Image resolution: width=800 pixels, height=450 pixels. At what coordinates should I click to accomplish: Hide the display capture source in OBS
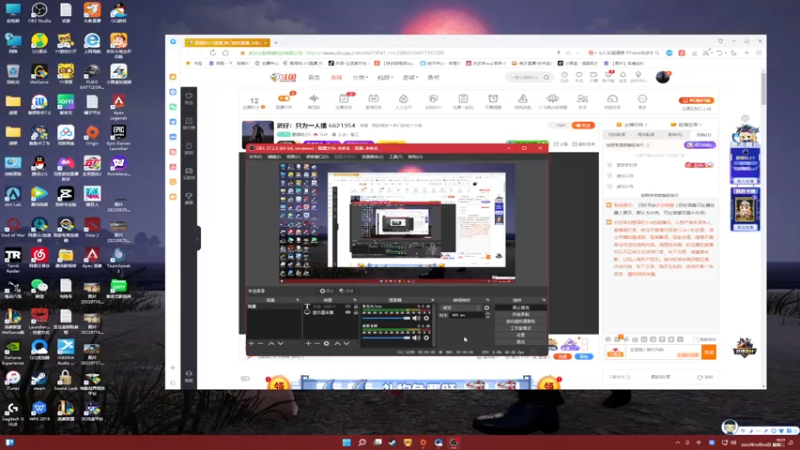click(348, 313)
